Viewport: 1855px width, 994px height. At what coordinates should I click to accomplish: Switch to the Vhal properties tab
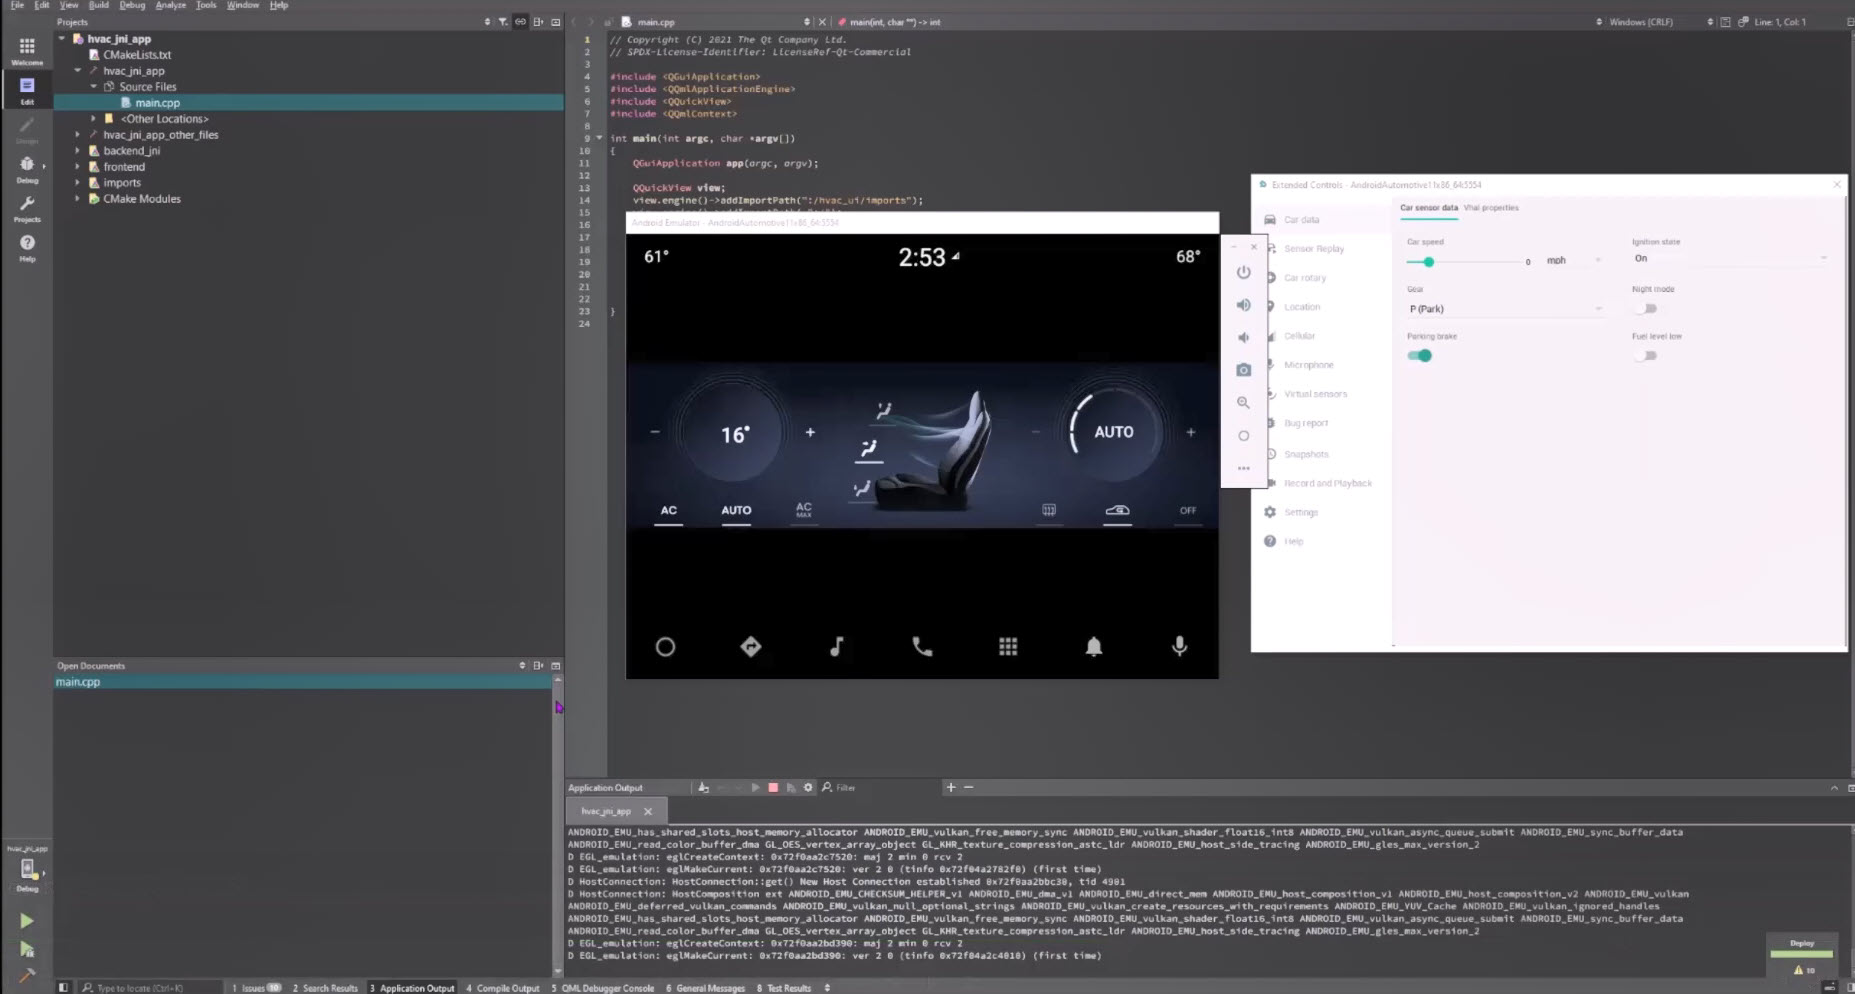pyautogui.click(x=1492, y=207)
